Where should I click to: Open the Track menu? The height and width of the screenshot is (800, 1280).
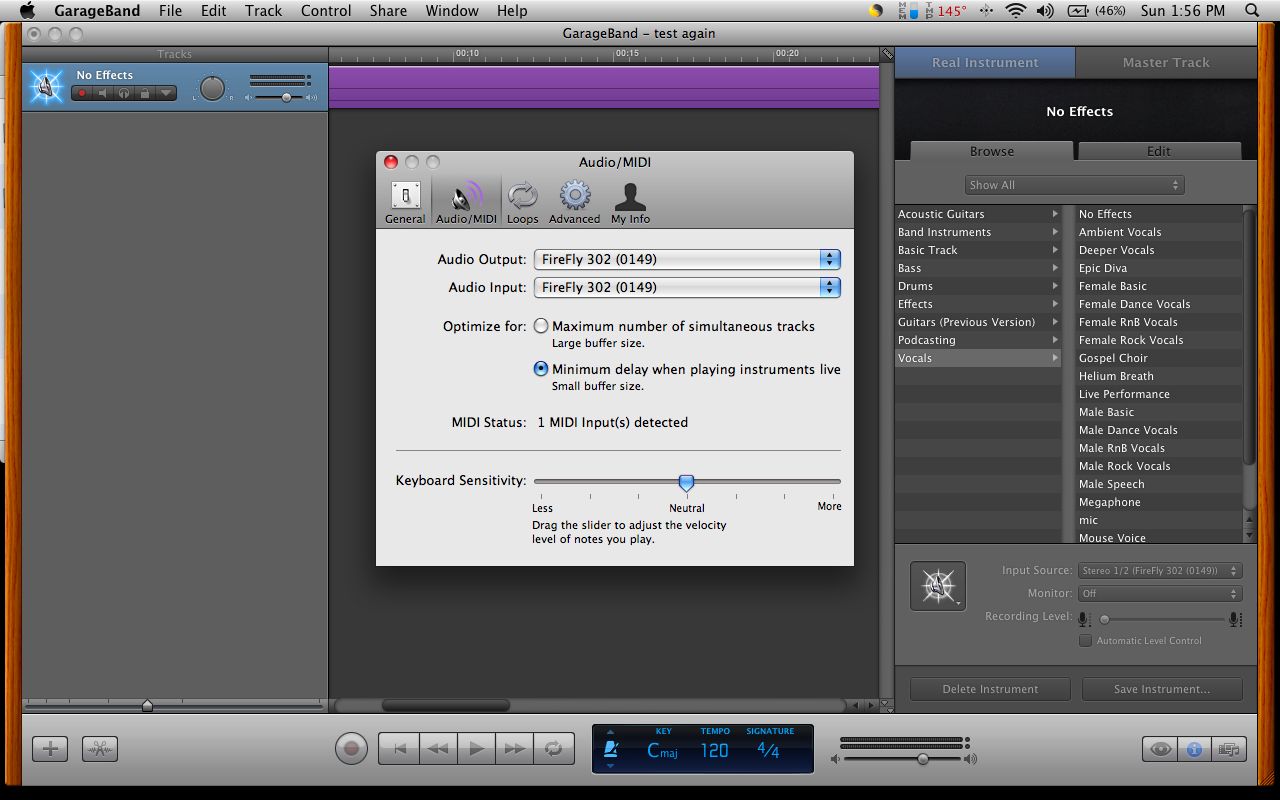pyautogui.click(x=263, y=11)
